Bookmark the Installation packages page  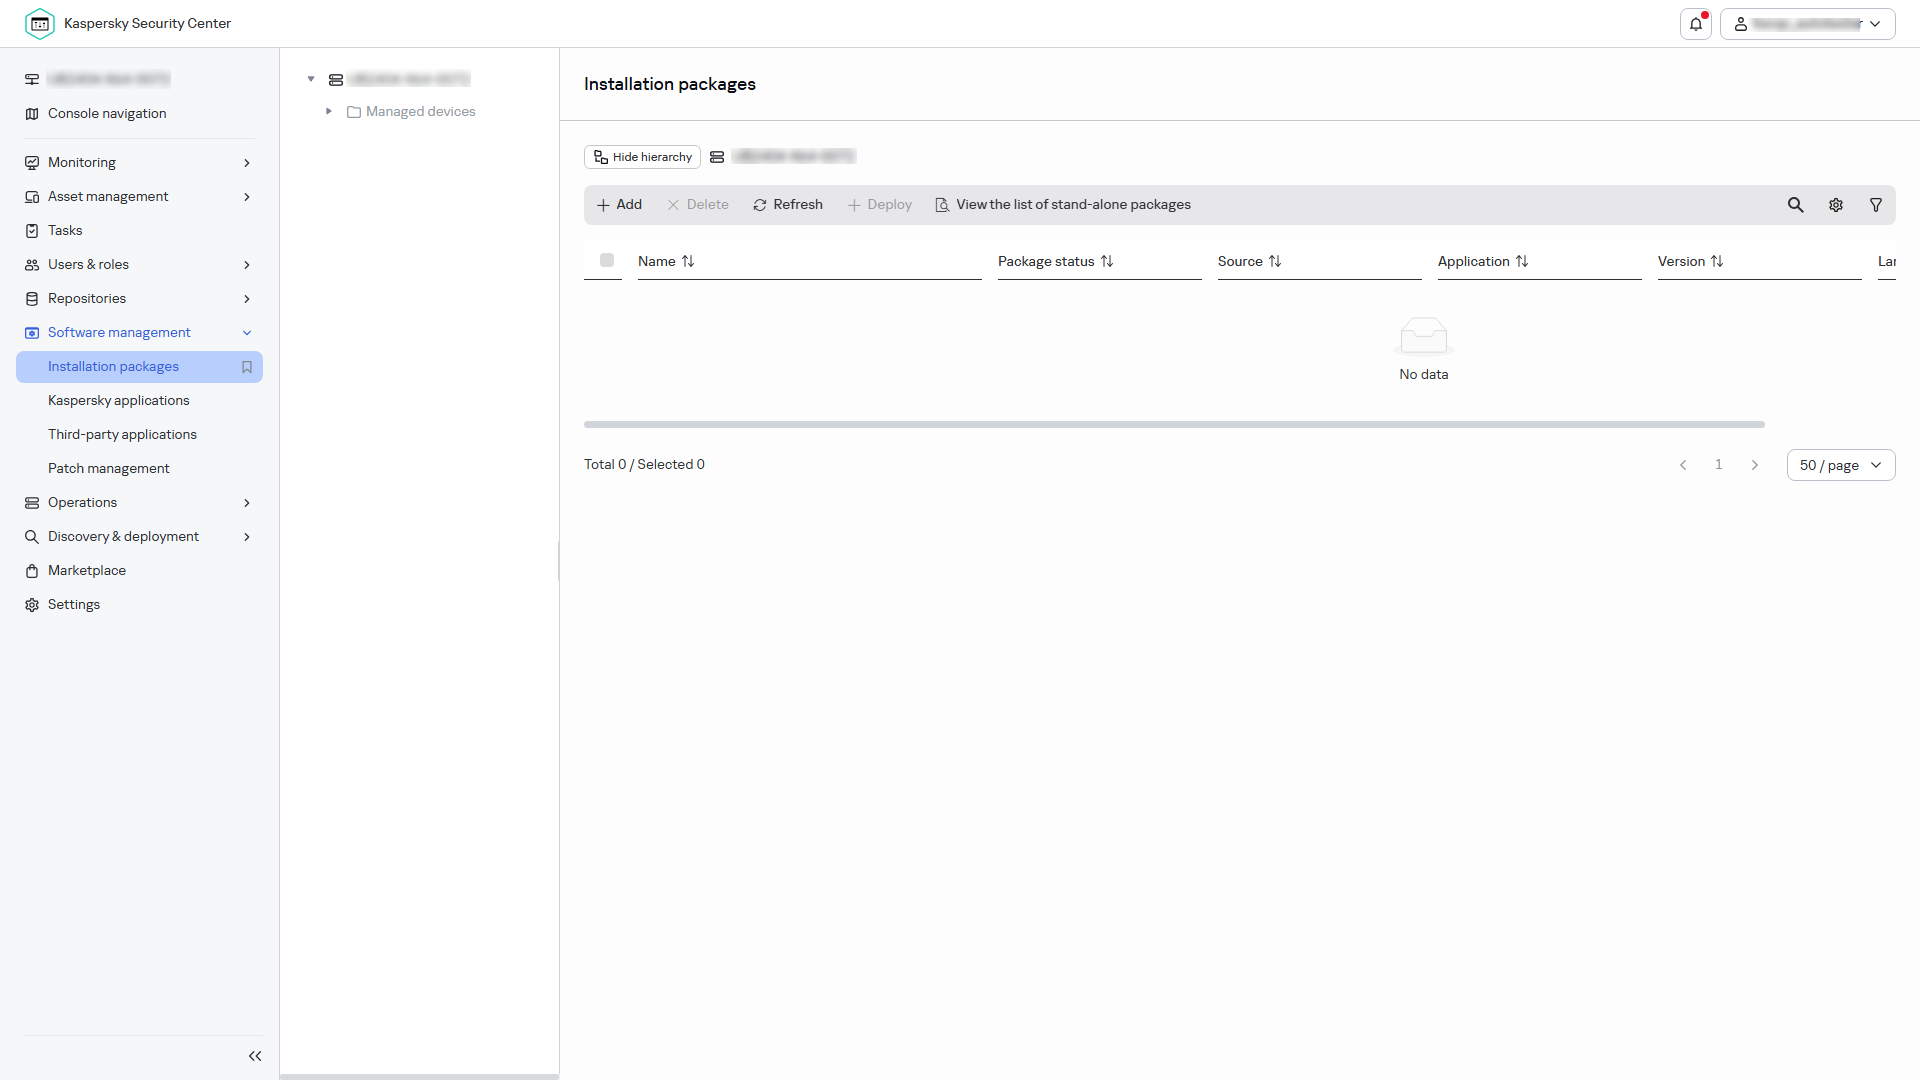[247, 367]
